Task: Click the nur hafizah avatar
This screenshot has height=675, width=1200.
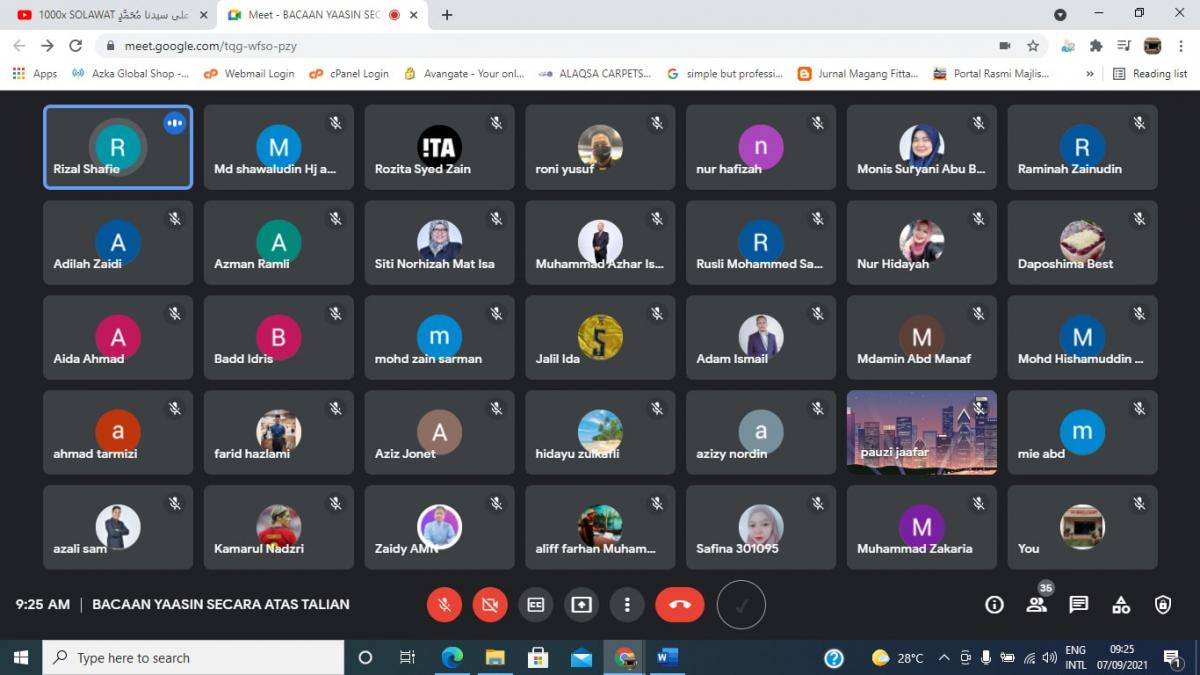Action: [761, 147]
